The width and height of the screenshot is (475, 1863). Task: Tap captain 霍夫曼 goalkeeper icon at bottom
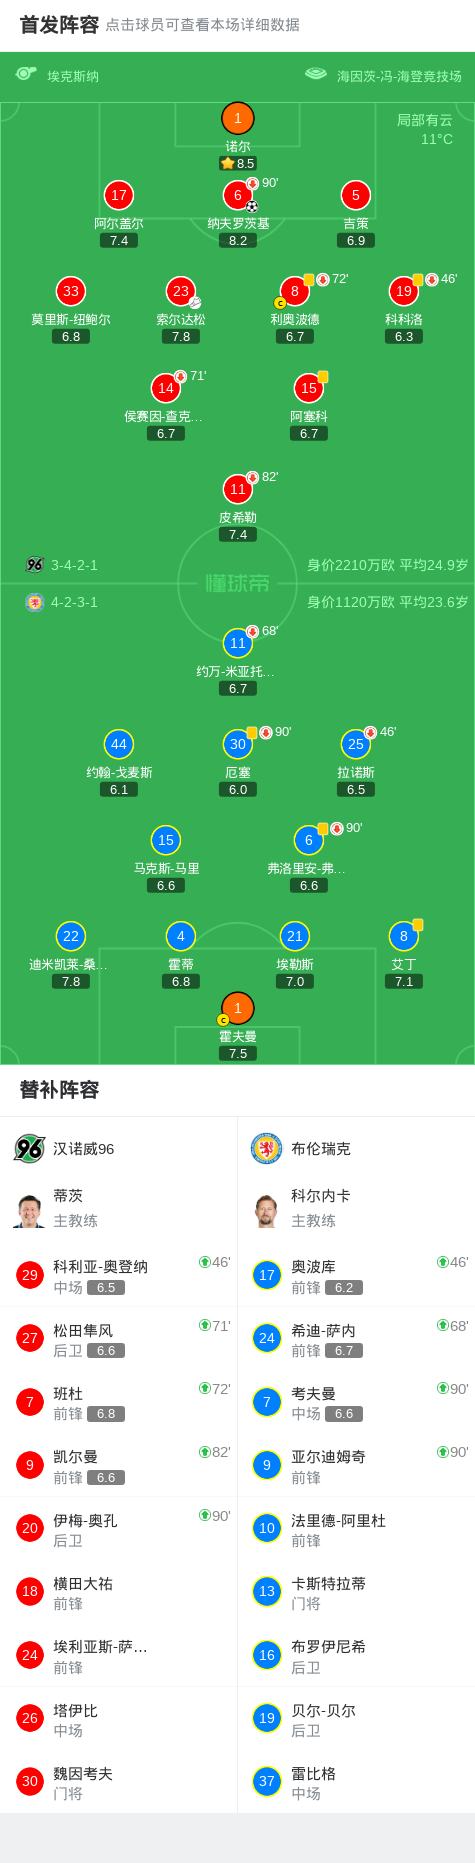237,1008
